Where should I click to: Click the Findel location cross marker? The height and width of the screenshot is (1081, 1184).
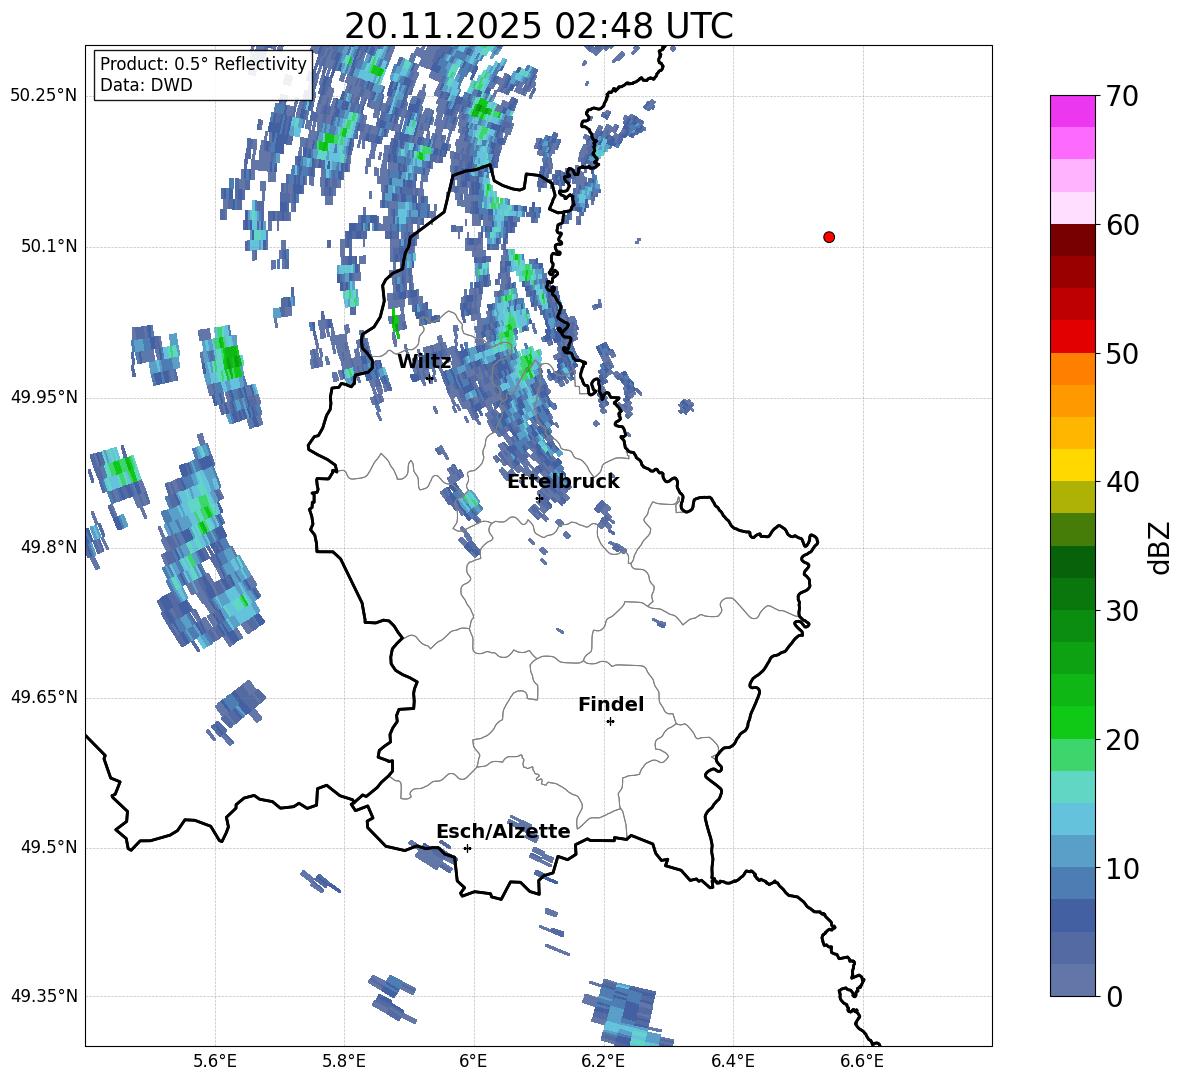pos(610,722)
